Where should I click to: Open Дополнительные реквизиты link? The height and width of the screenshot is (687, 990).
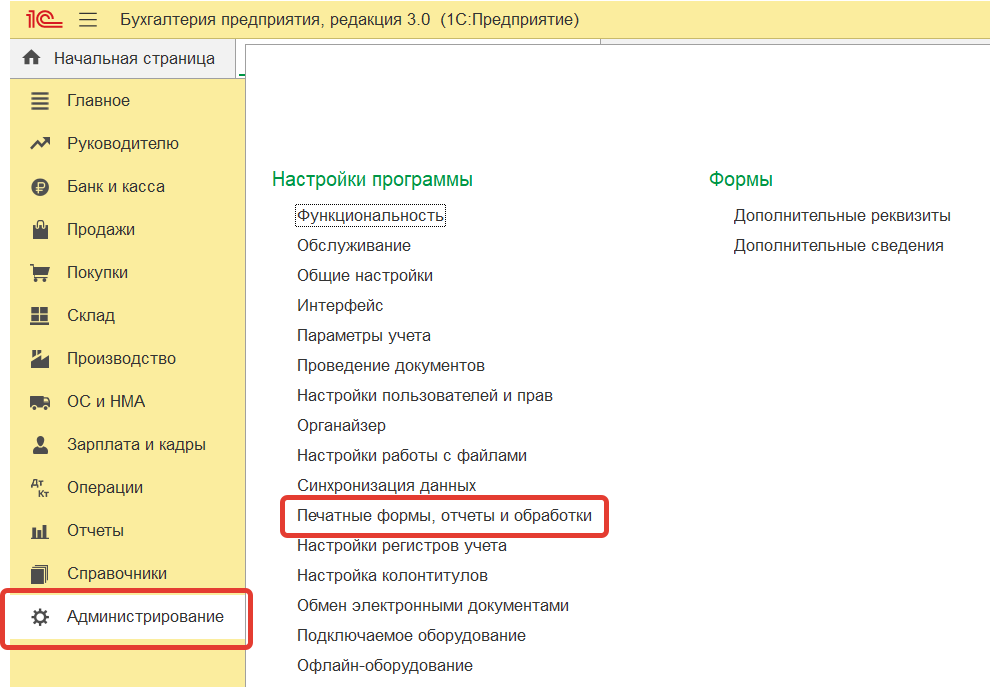coord(842,216)
